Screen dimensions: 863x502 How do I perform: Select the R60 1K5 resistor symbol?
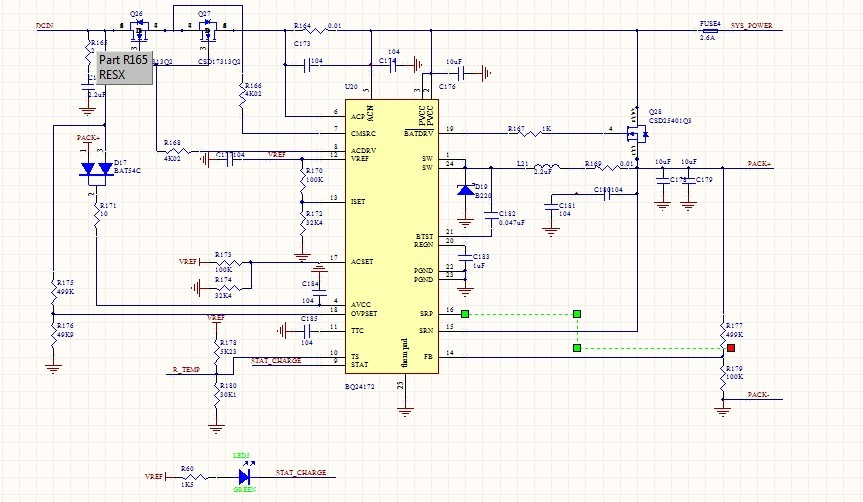194,477
